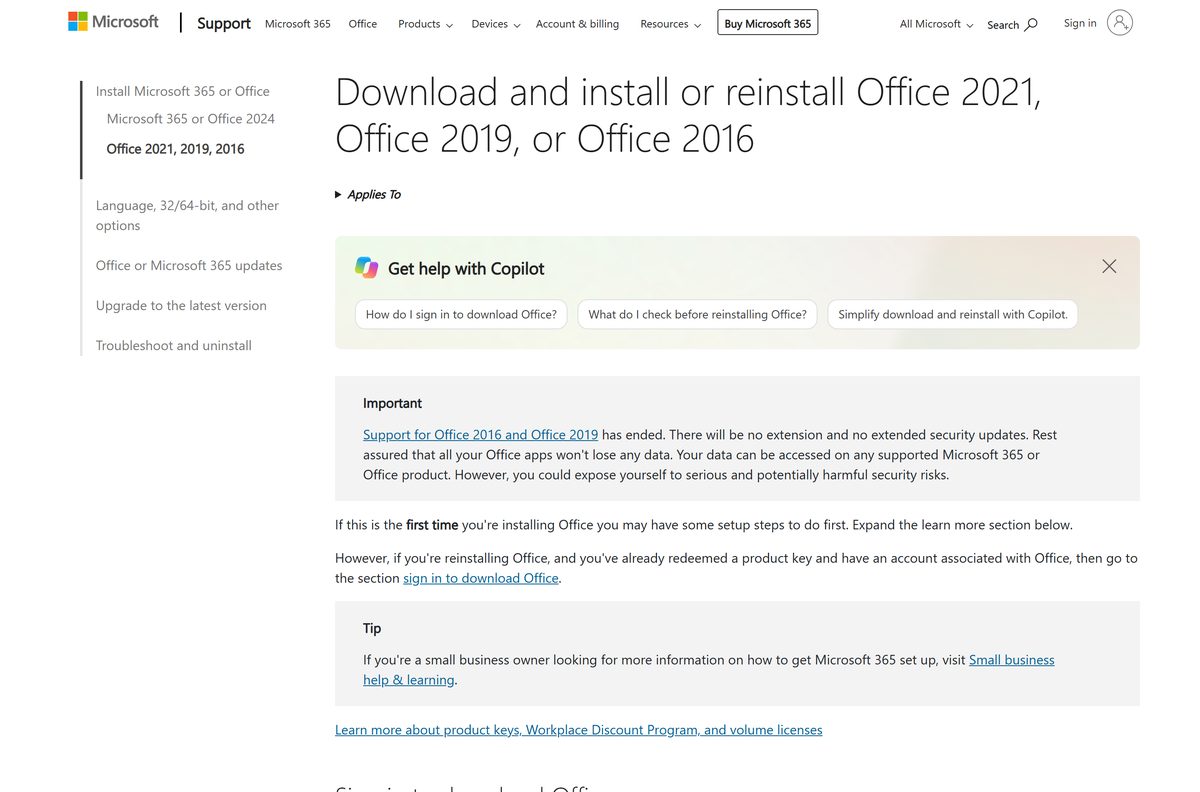Click the Buy Microsoft 365 button
The width and height of the screenshot is (1200, 792).
click(x=768, y=23)
